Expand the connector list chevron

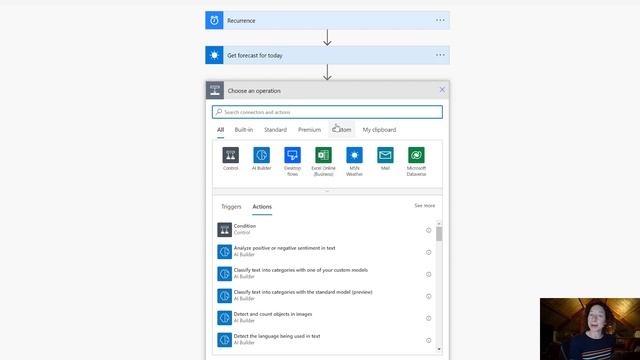coord(327,191)
